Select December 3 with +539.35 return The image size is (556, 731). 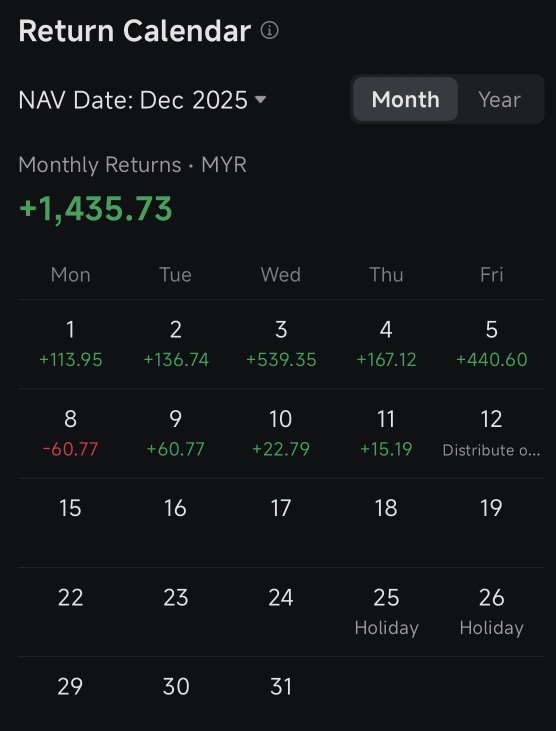(281, 344)
